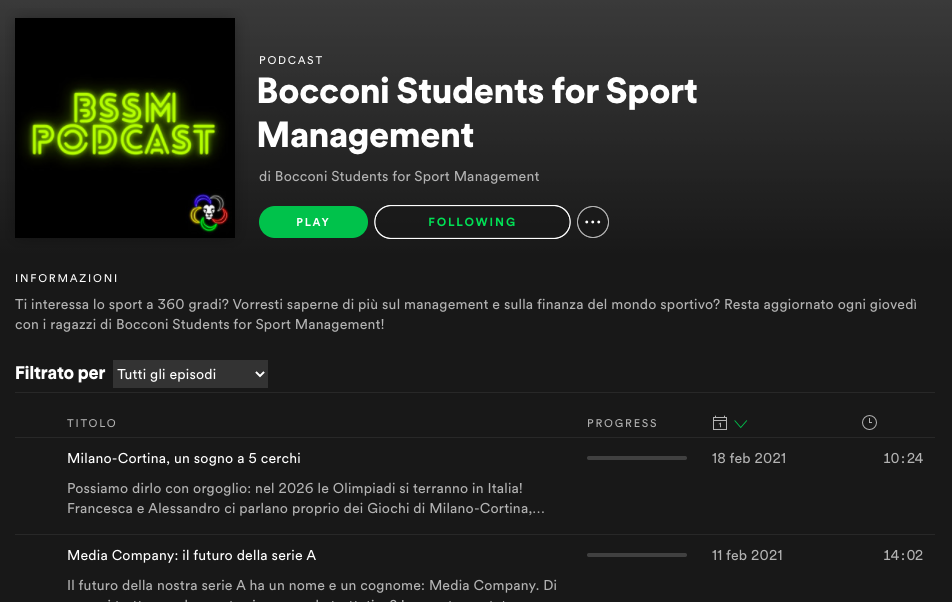Open the 'Tutti gli episodi' filter dropdown
Viewport: 952px width, 602px height.
(x=190, y=374)
